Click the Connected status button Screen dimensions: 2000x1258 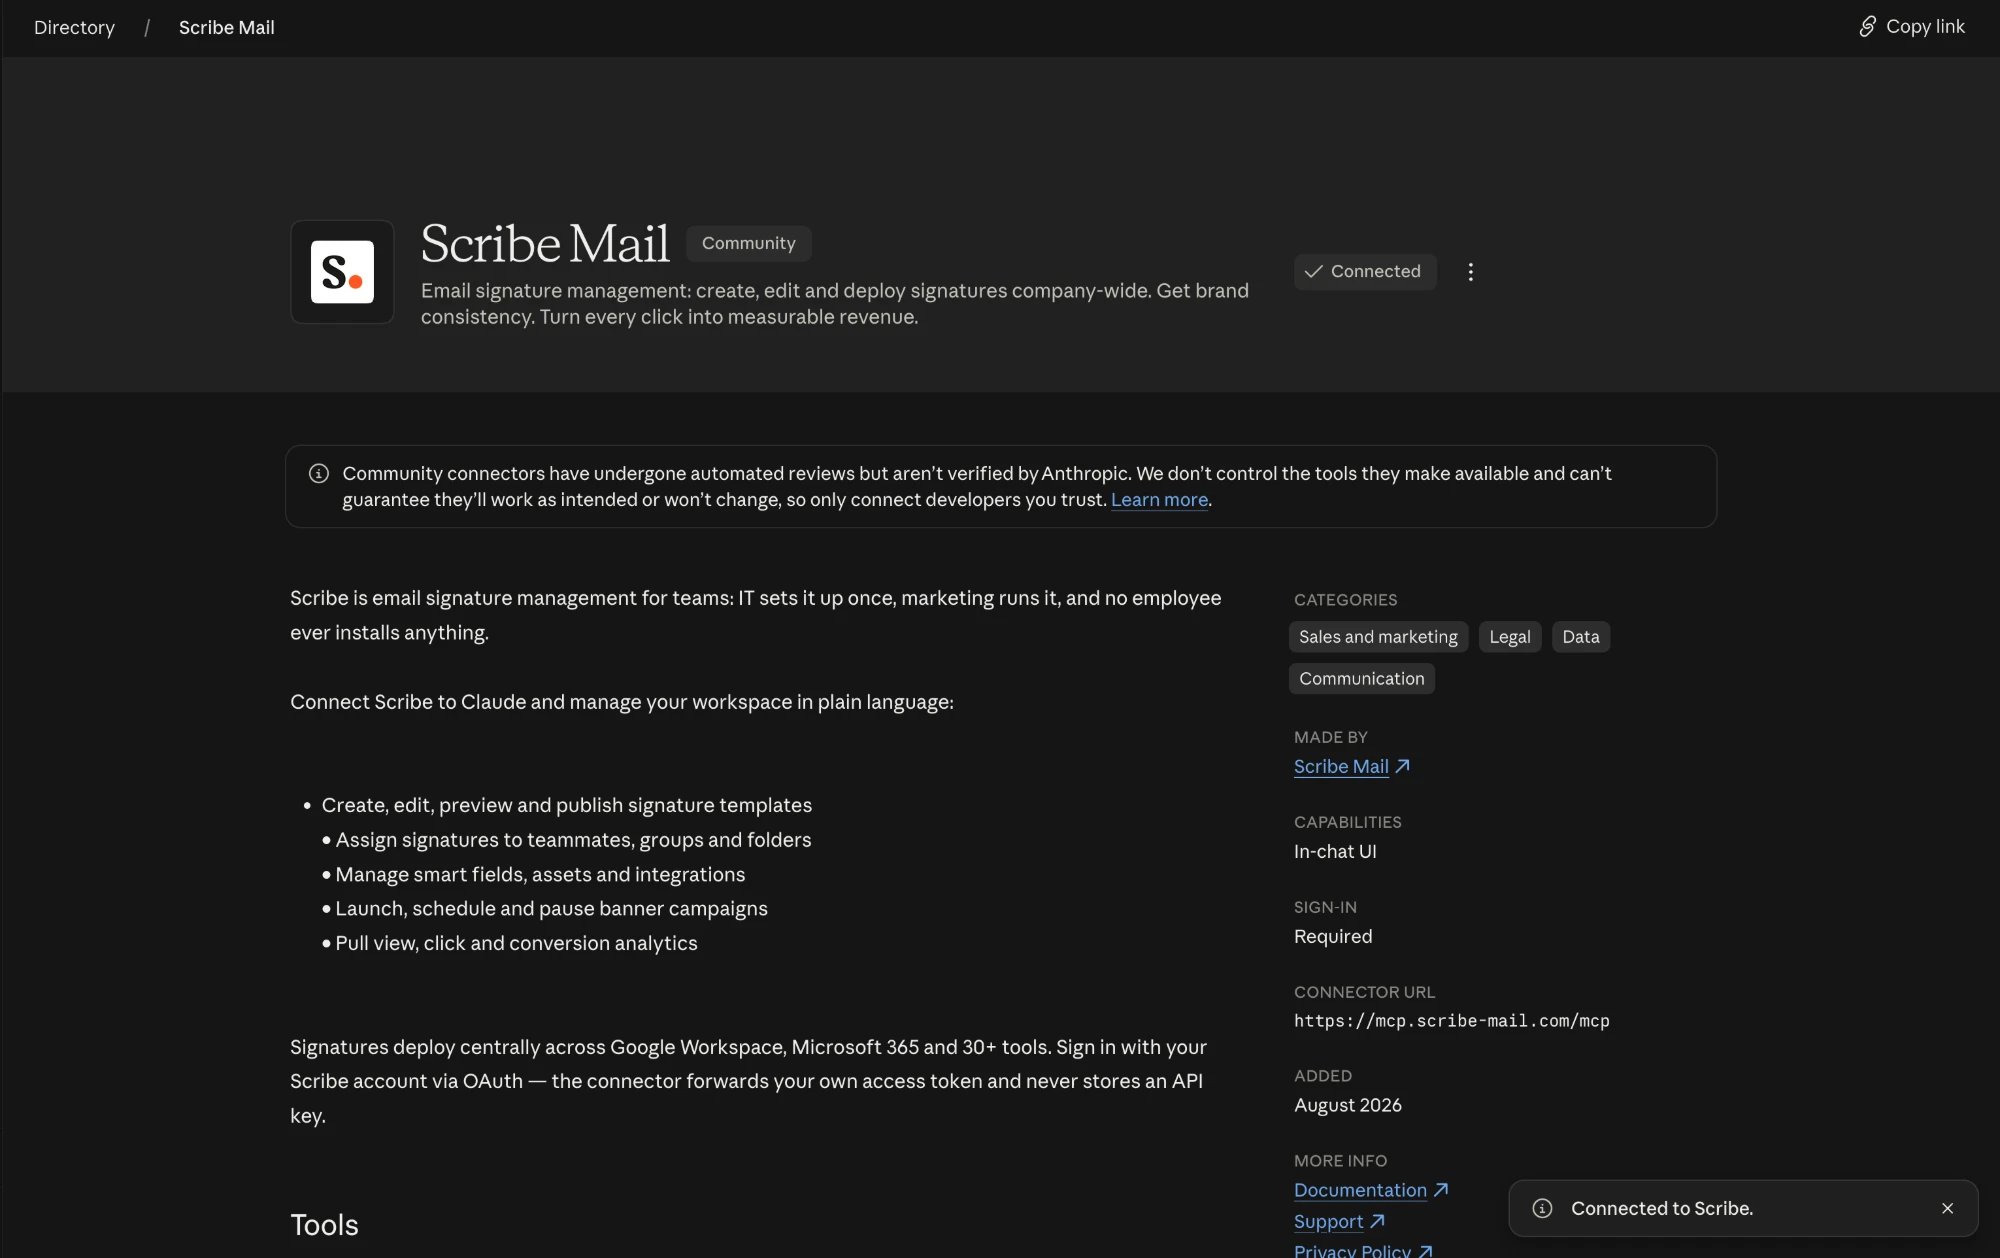click(1365, 272)
